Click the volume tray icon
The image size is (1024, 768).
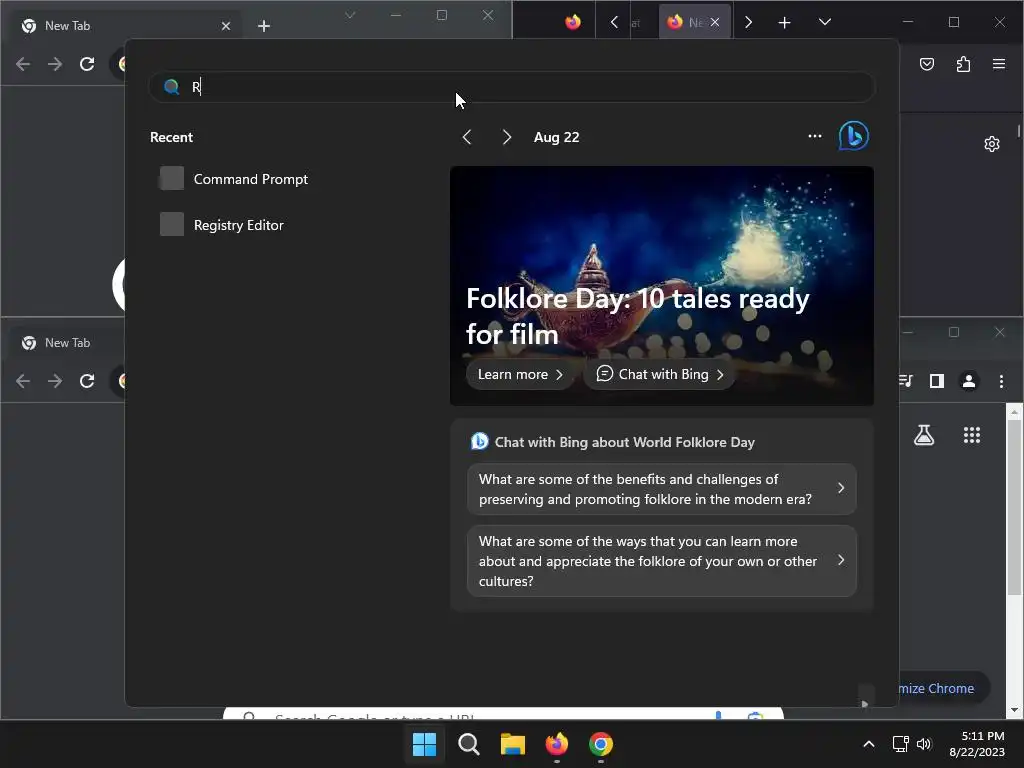tap(924, 744)
